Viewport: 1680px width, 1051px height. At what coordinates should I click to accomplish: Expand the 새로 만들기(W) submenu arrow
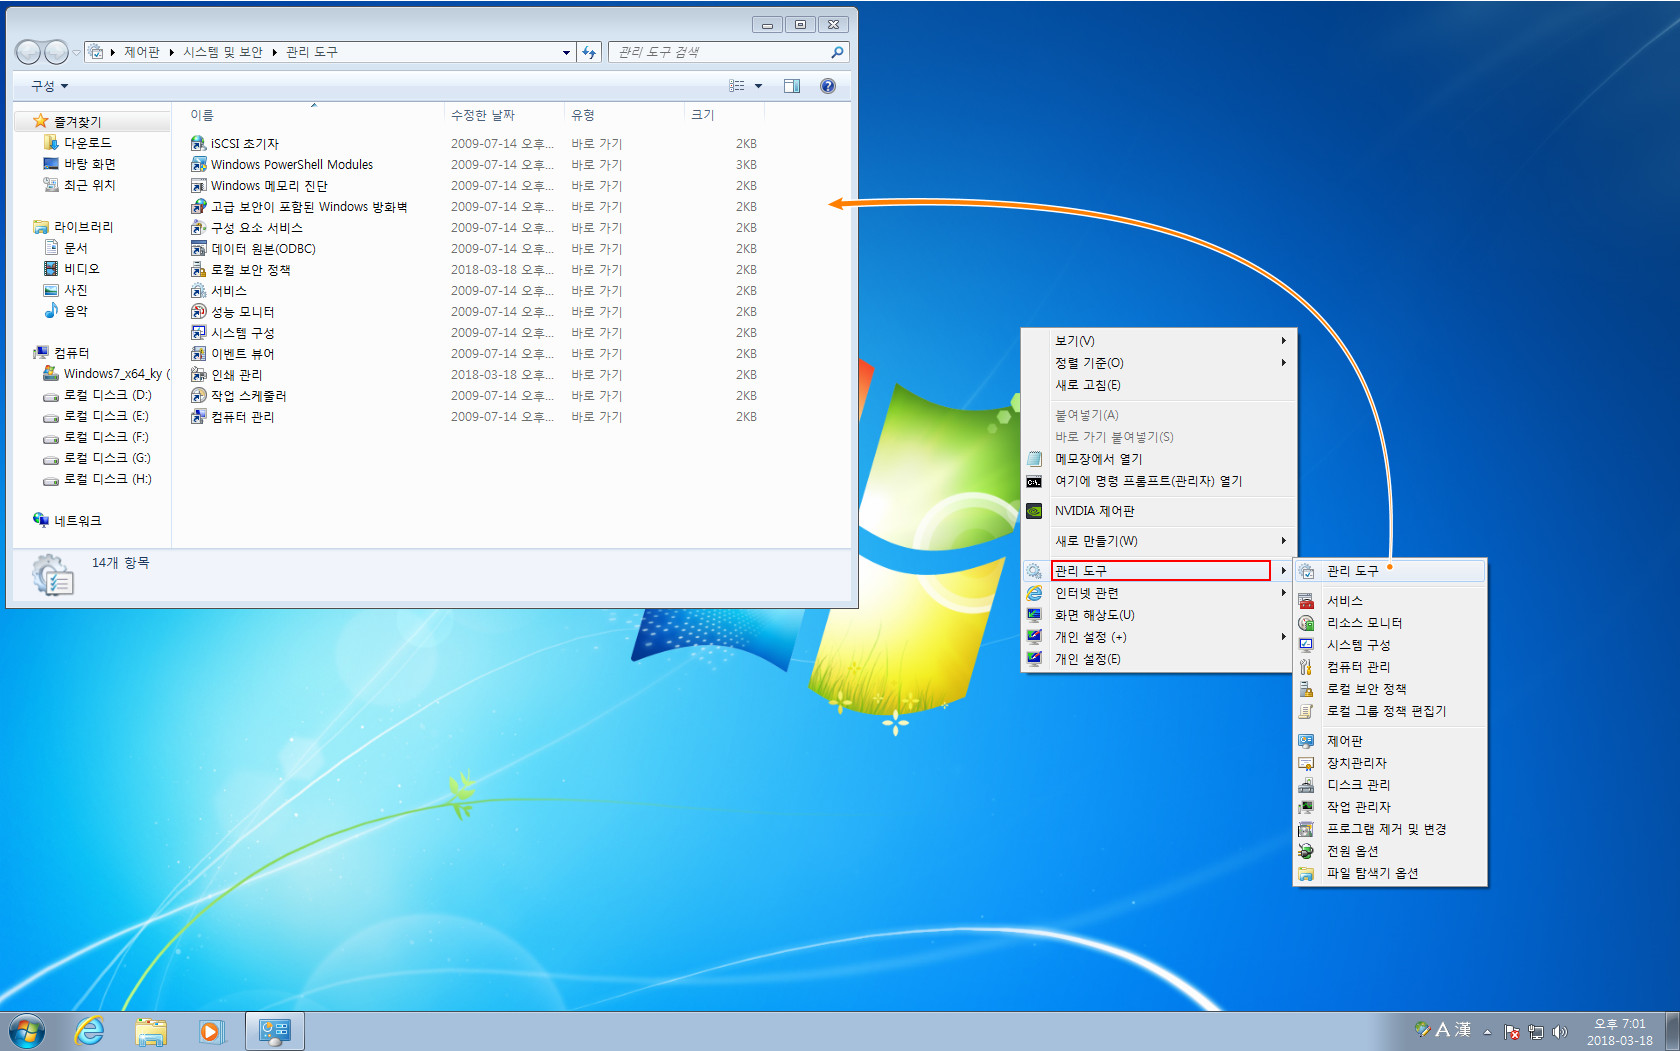coord(1283,541)
